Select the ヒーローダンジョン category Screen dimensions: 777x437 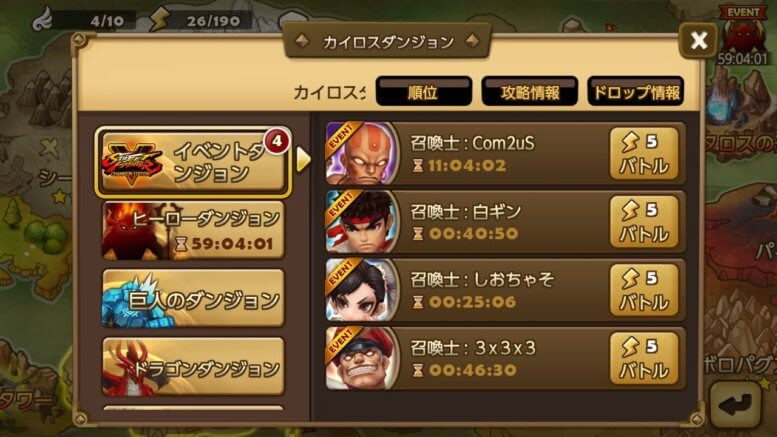(193, 231)
